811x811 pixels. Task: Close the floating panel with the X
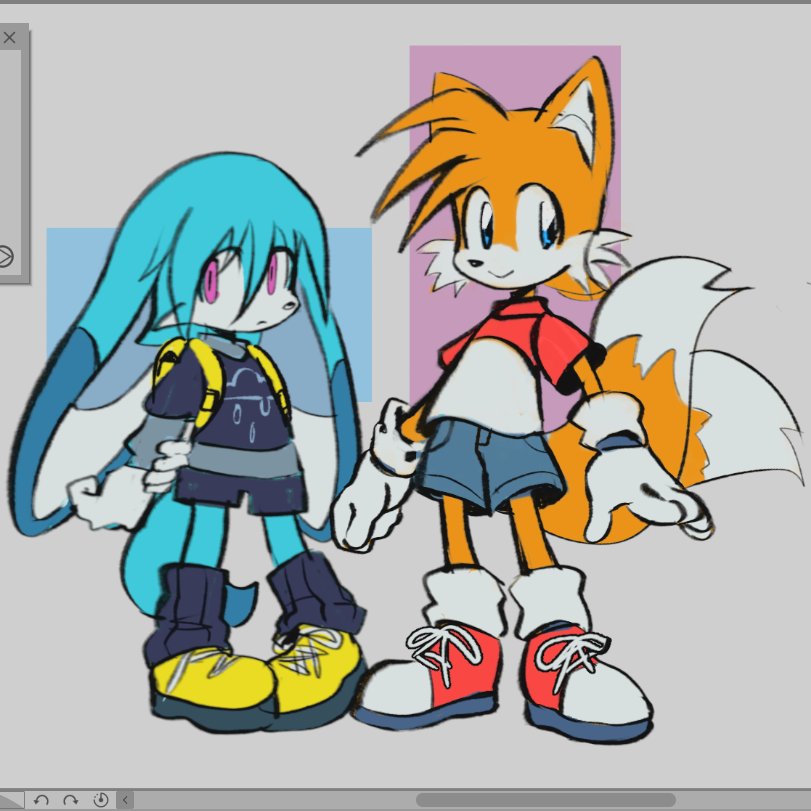click(x=9, y=37)
